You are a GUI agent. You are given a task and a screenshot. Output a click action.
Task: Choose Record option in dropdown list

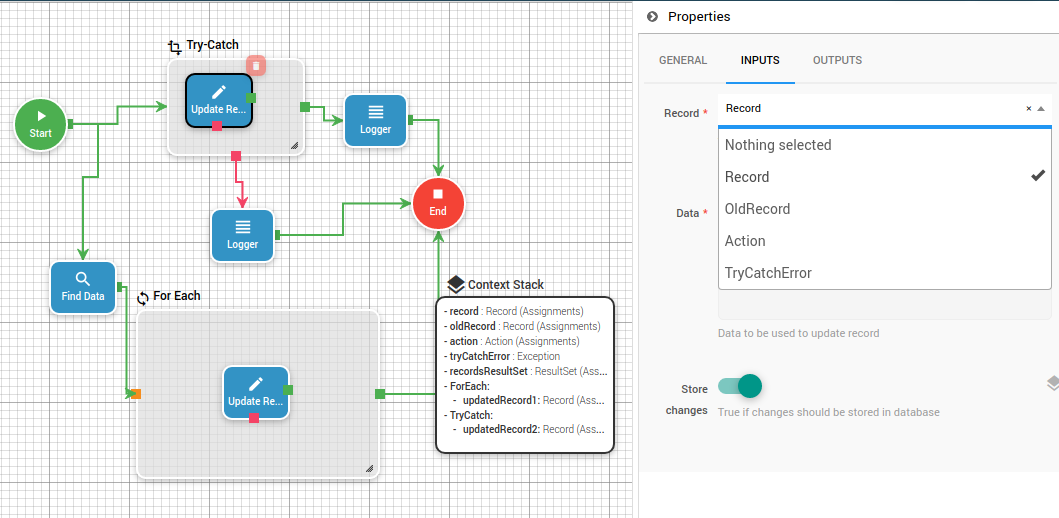(885, 177)
